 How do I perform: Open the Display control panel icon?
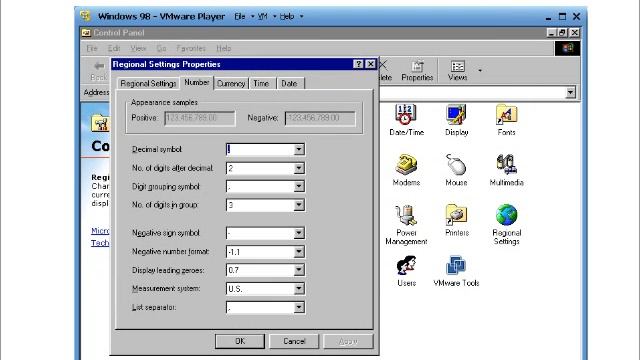pos(456,115)
